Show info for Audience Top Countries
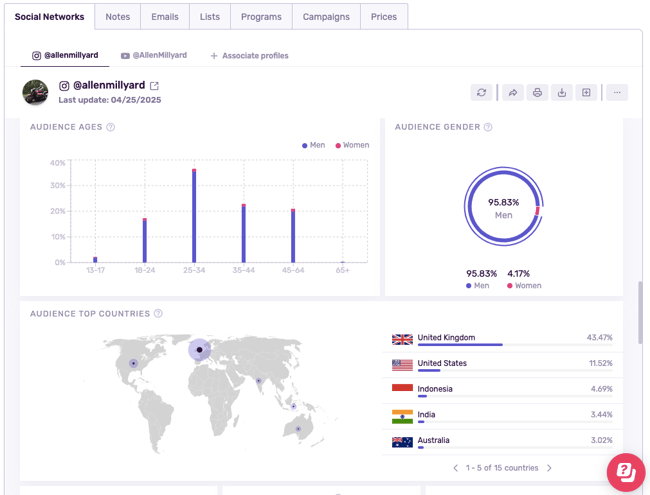The height and width of the screenshot is (495, 650). (x=158, y=314)
